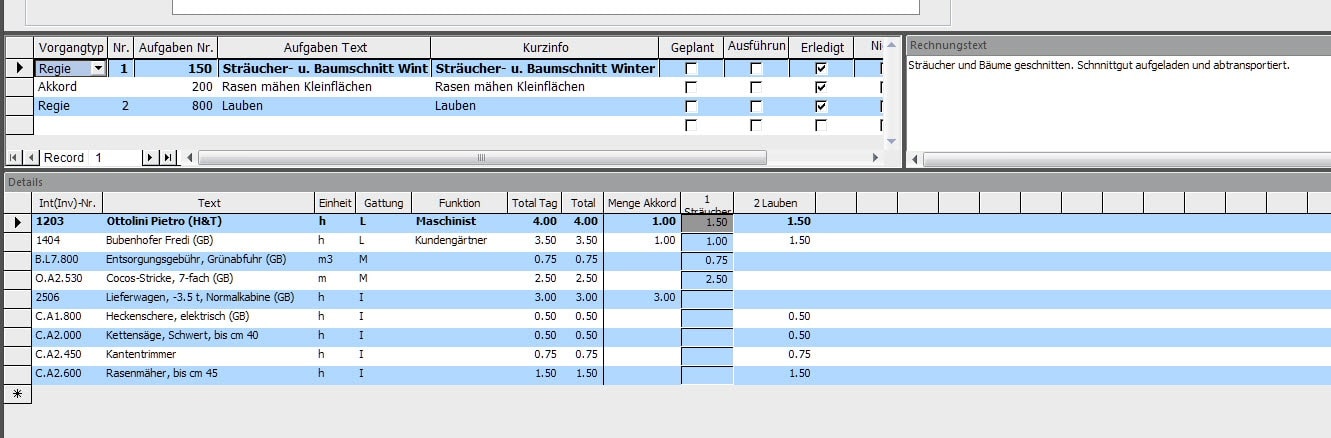The width and height of the screenshot is (1331, 438).
Task: Select row marker of task 150
Action: 19,68
